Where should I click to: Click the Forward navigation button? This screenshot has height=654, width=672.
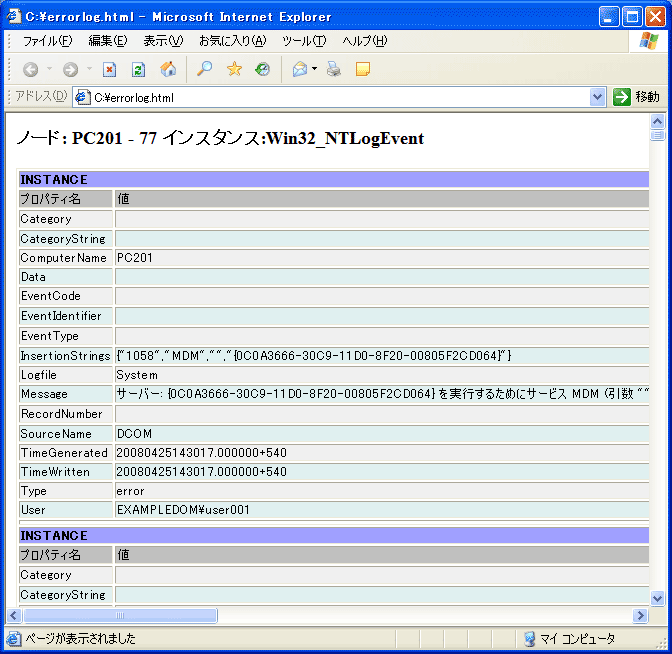pos(70,70)
